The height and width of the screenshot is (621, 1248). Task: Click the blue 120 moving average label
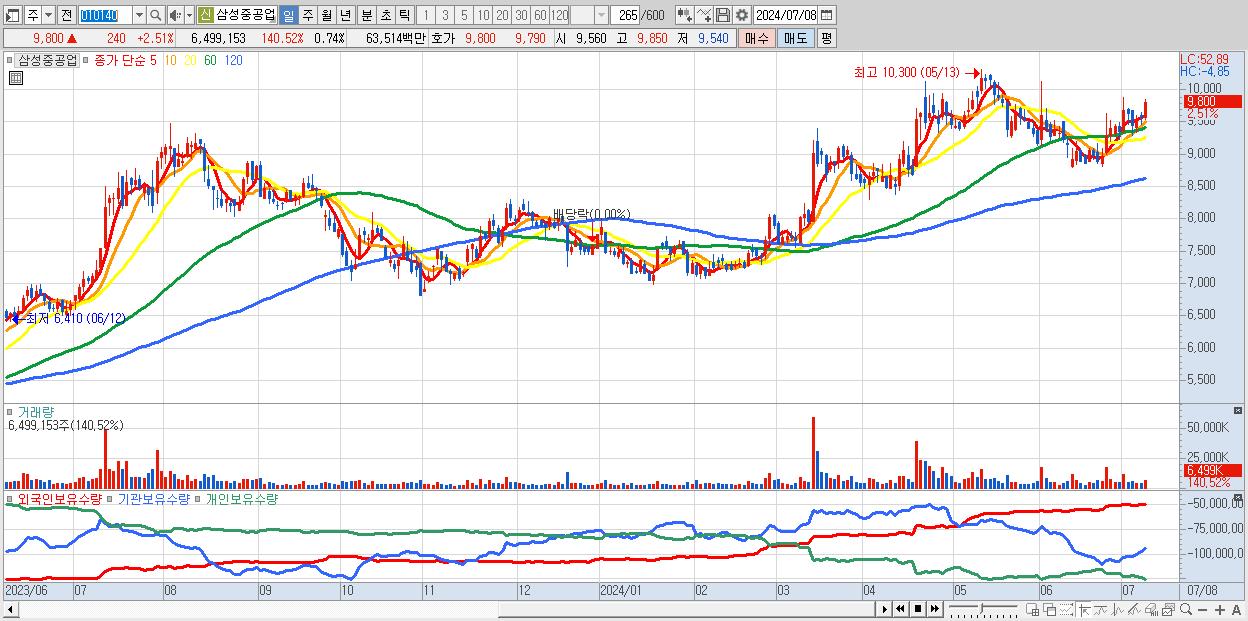click(x=233, y=60)
